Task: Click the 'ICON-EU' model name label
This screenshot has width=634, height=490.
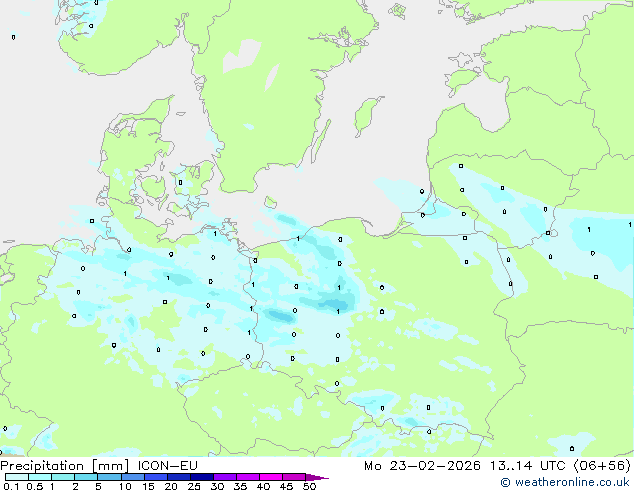Action: coord(168,466)
